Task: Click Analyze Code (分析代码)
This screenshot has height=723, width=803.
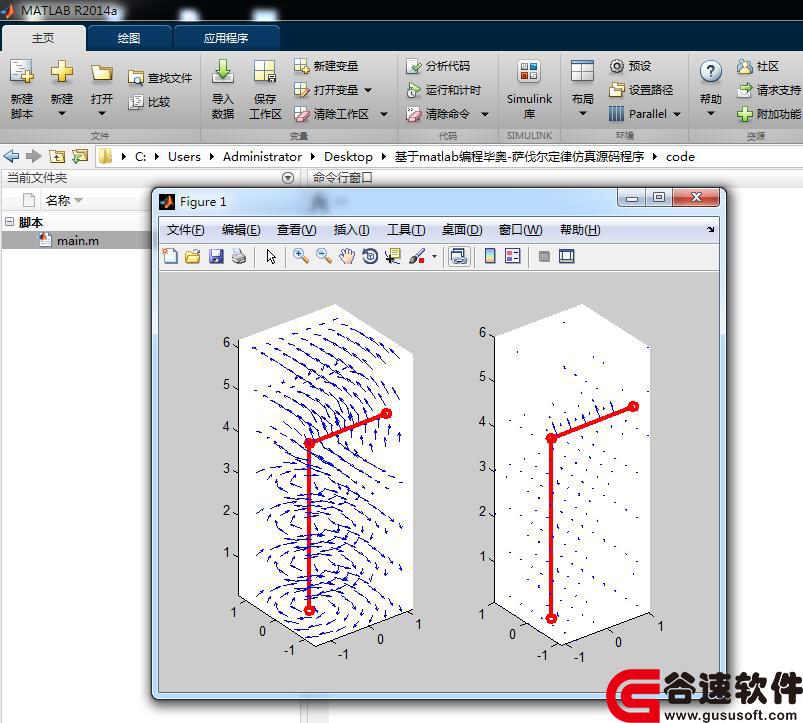Action: coord(438,66)
